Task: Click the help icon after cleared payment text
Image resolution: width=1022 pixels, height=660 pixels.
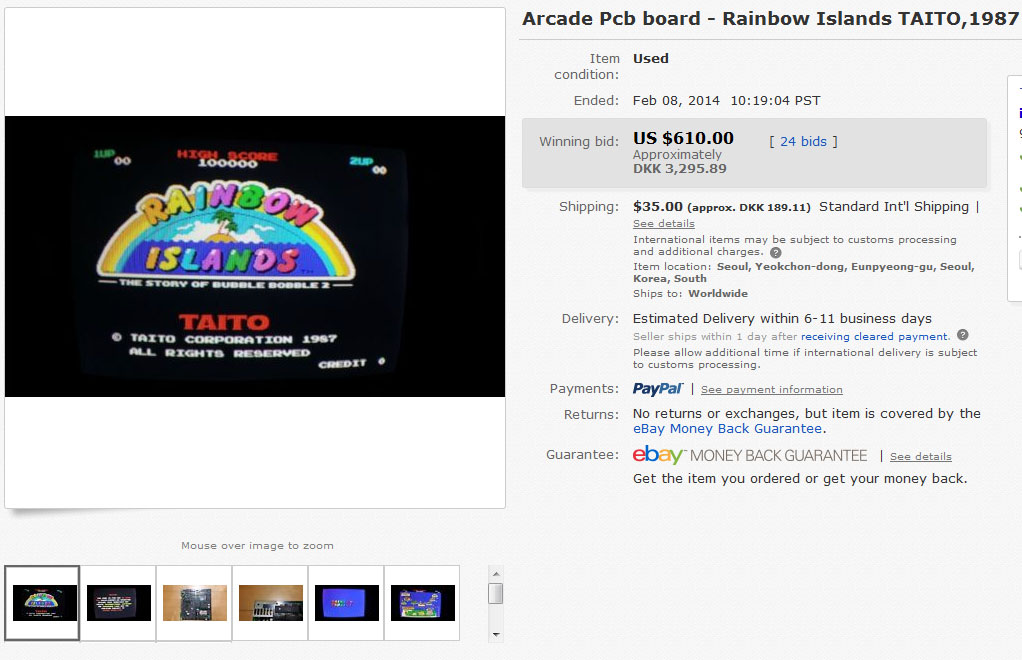Action: coord(963,335)
